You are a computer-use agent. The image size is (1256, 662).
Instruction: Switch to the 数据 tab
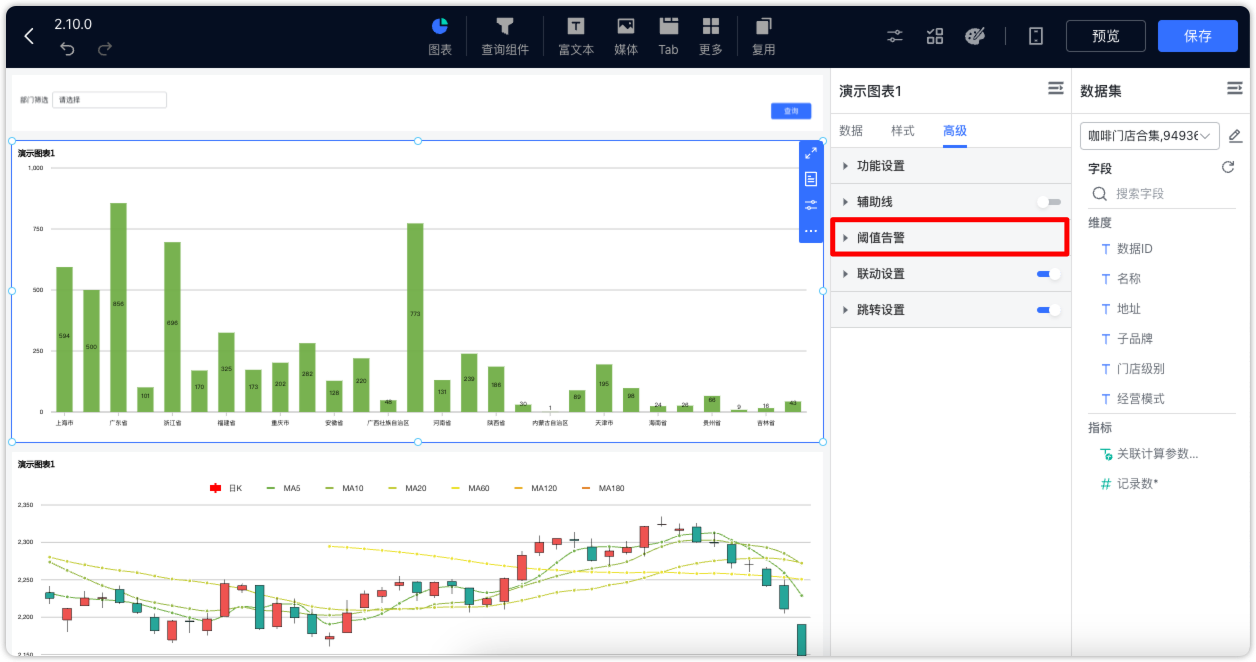coord(851,131)
